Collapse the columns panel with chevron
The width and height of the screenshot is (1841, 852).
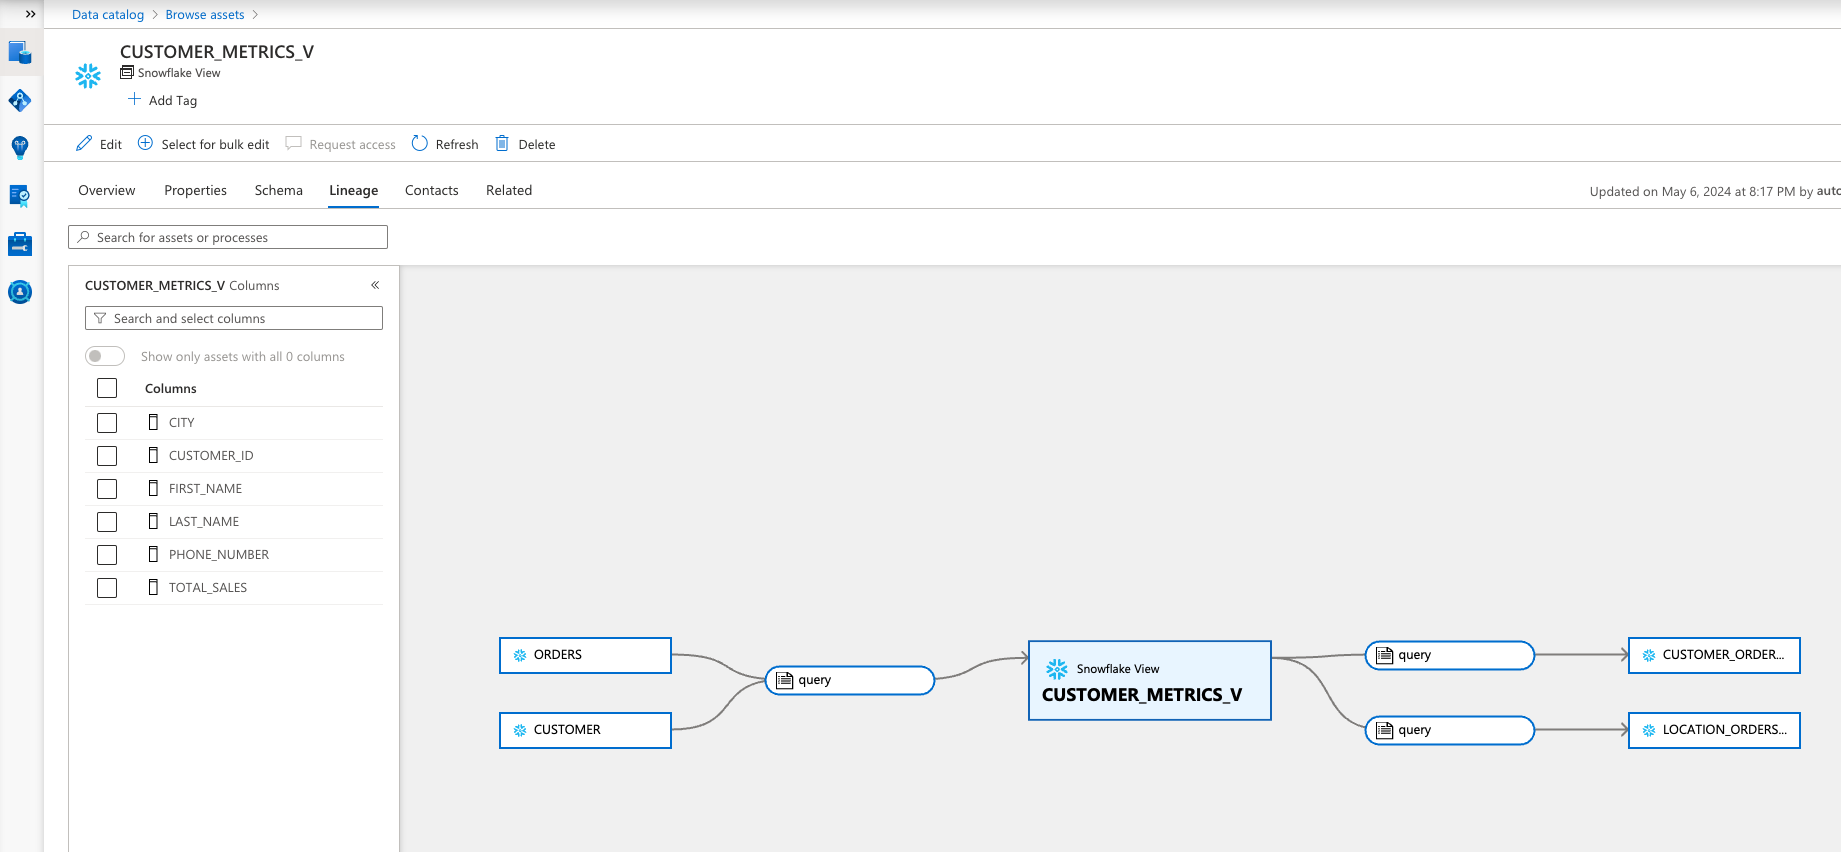coord(375,285)
